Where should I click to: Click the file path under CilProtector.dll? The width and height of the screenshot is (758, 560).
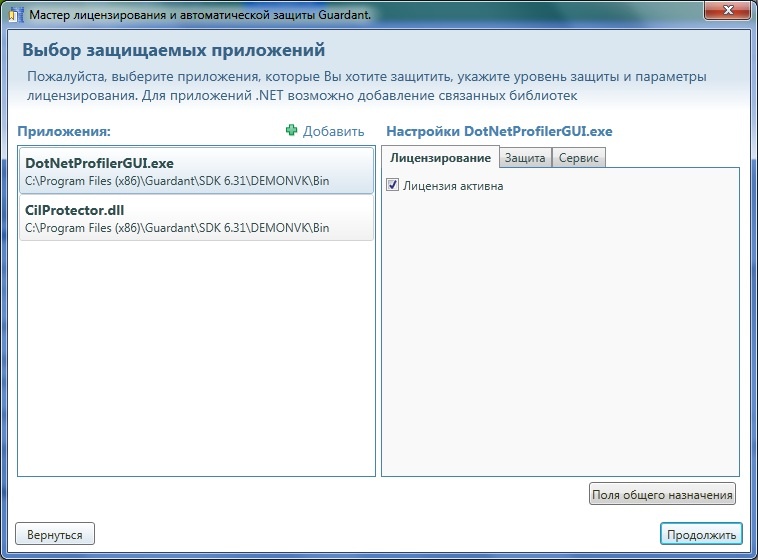(176, 228)
